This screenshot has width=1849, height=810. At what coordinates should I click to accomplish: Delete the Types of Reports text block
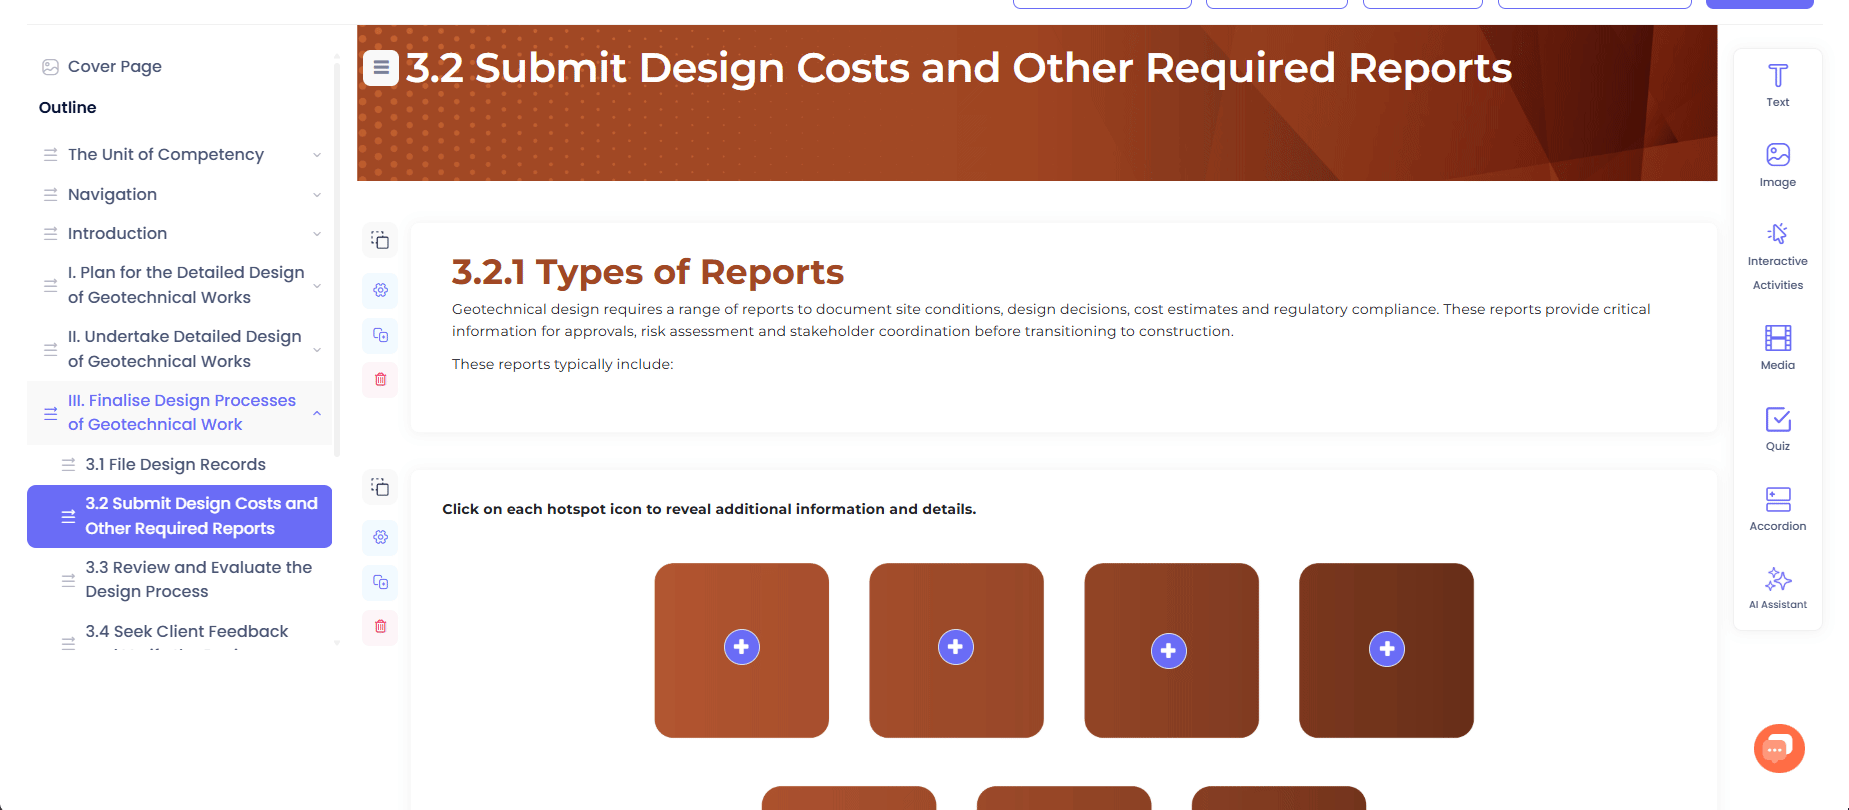click(381, 379)
